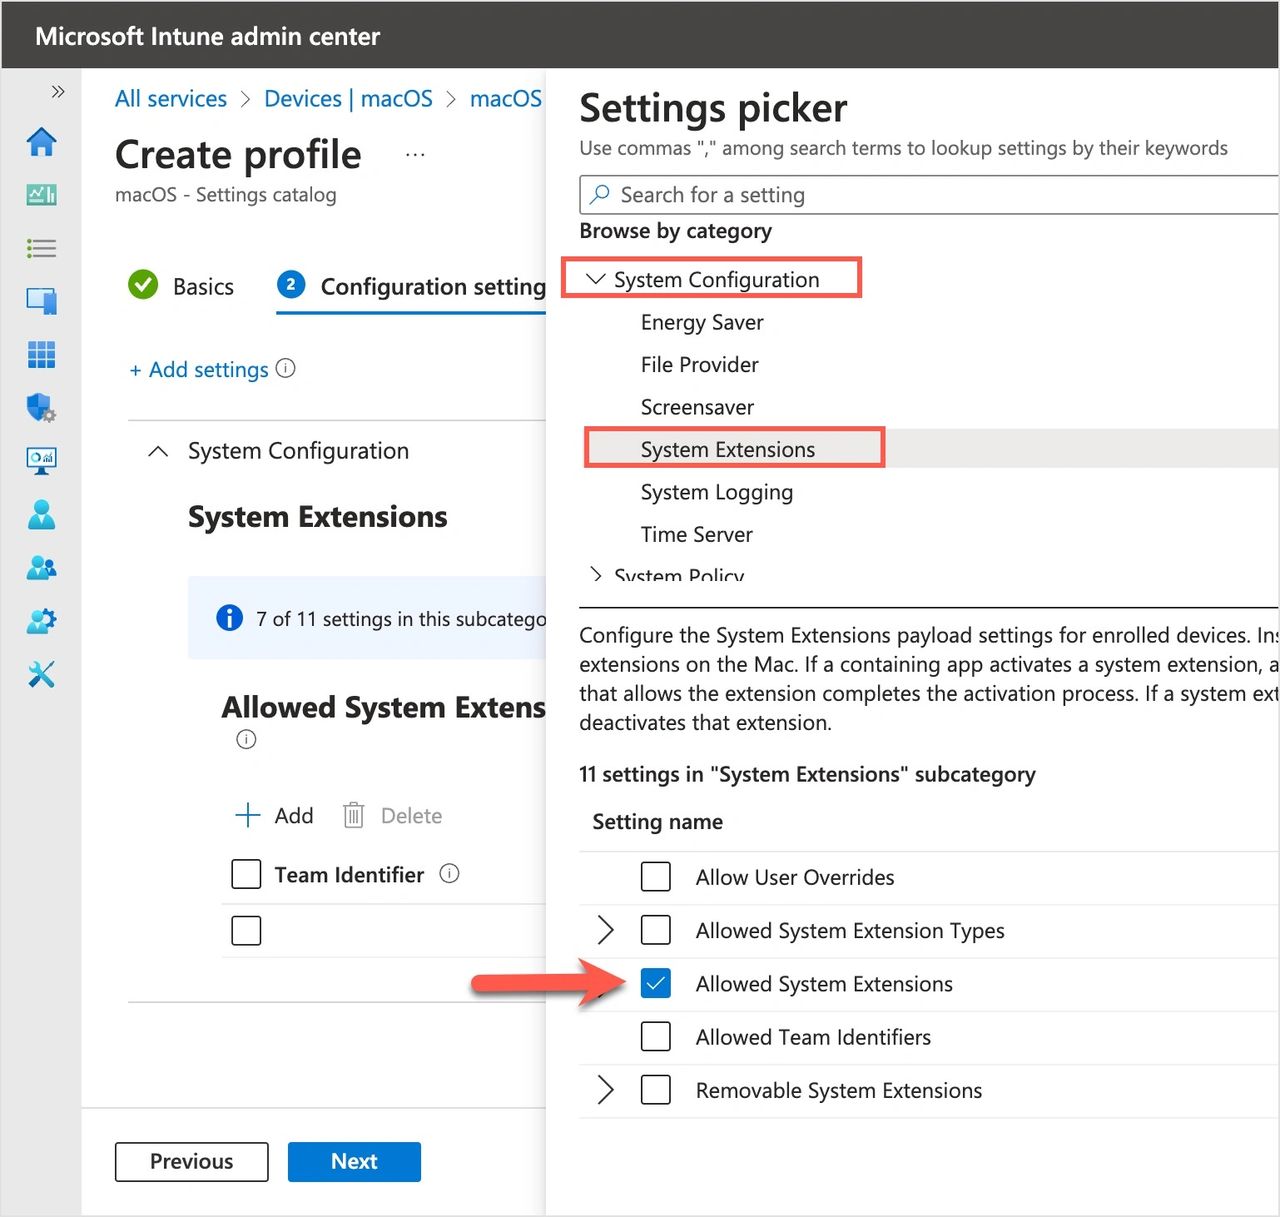Click the Next button
This screenshot has height=1217, width=1280.
click(x=354, y=1161)
